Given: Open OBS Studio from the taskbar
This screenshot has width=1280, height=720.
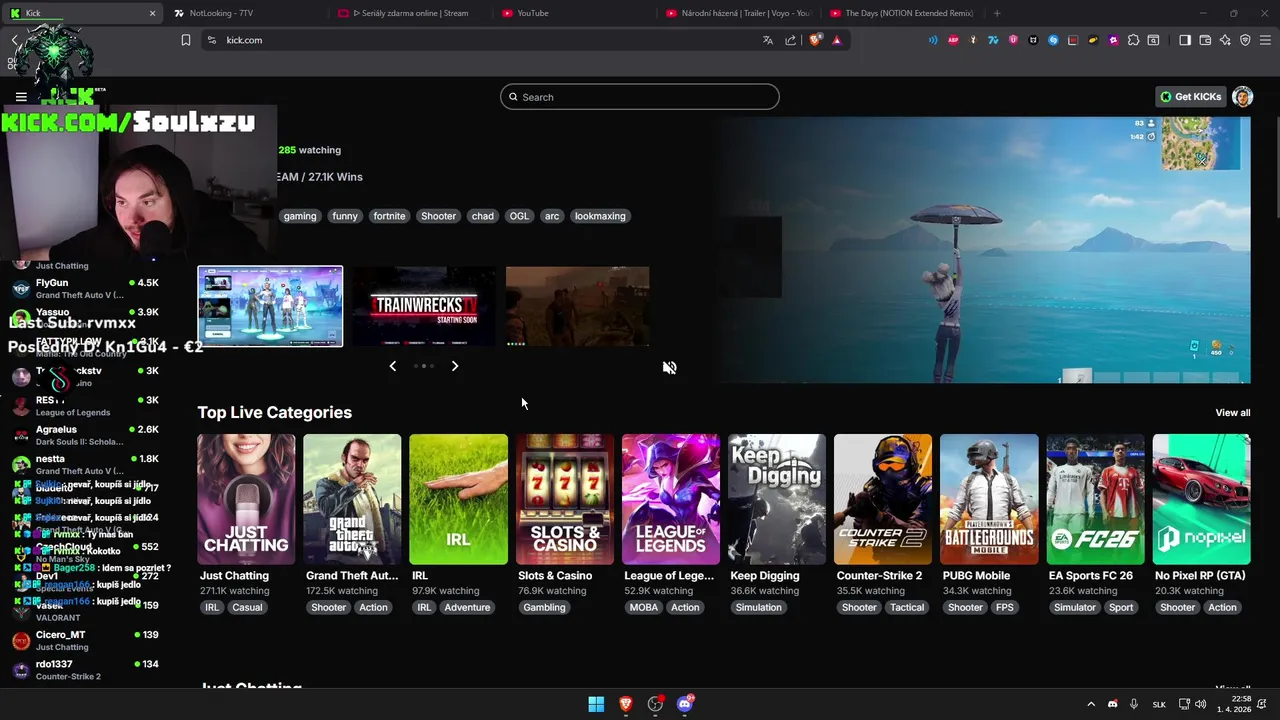Looking at the screenshot, I should coord(655,704).
